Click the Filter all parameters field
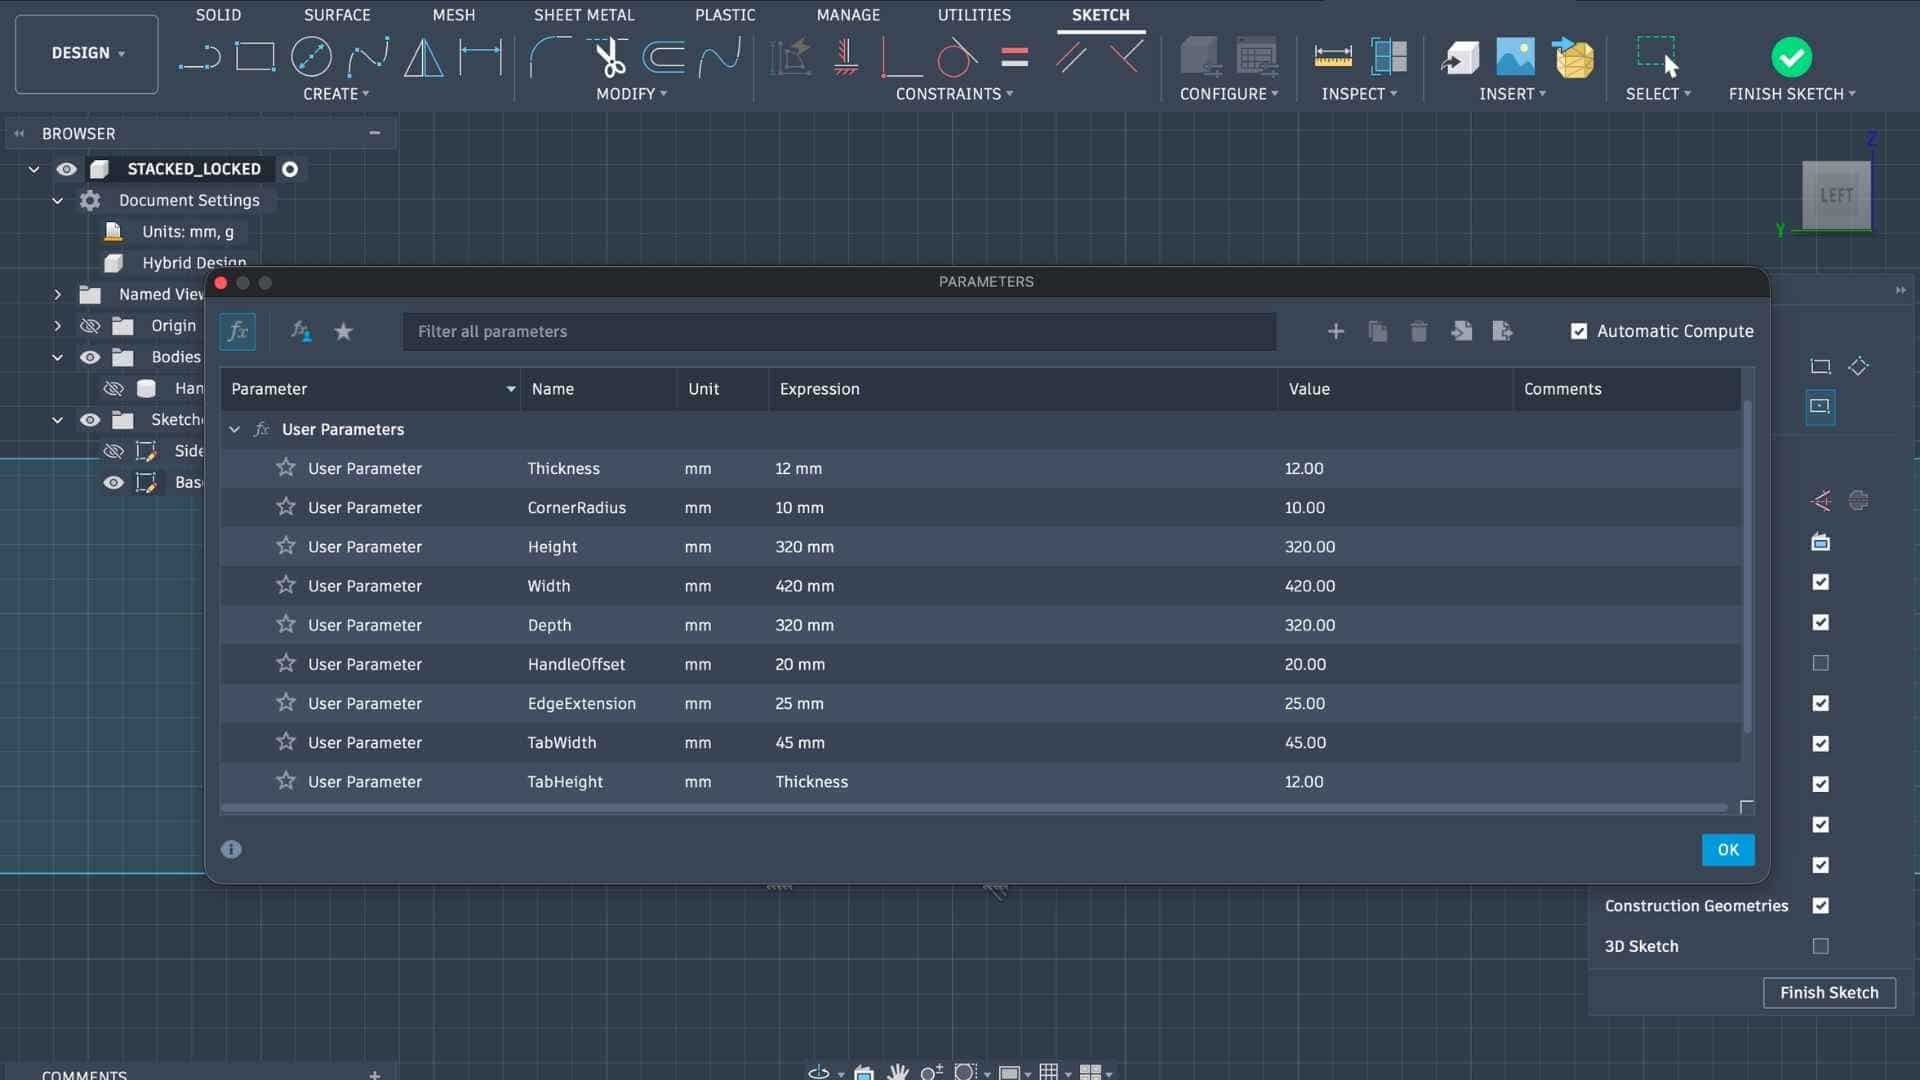 click(x=838, y=331)
